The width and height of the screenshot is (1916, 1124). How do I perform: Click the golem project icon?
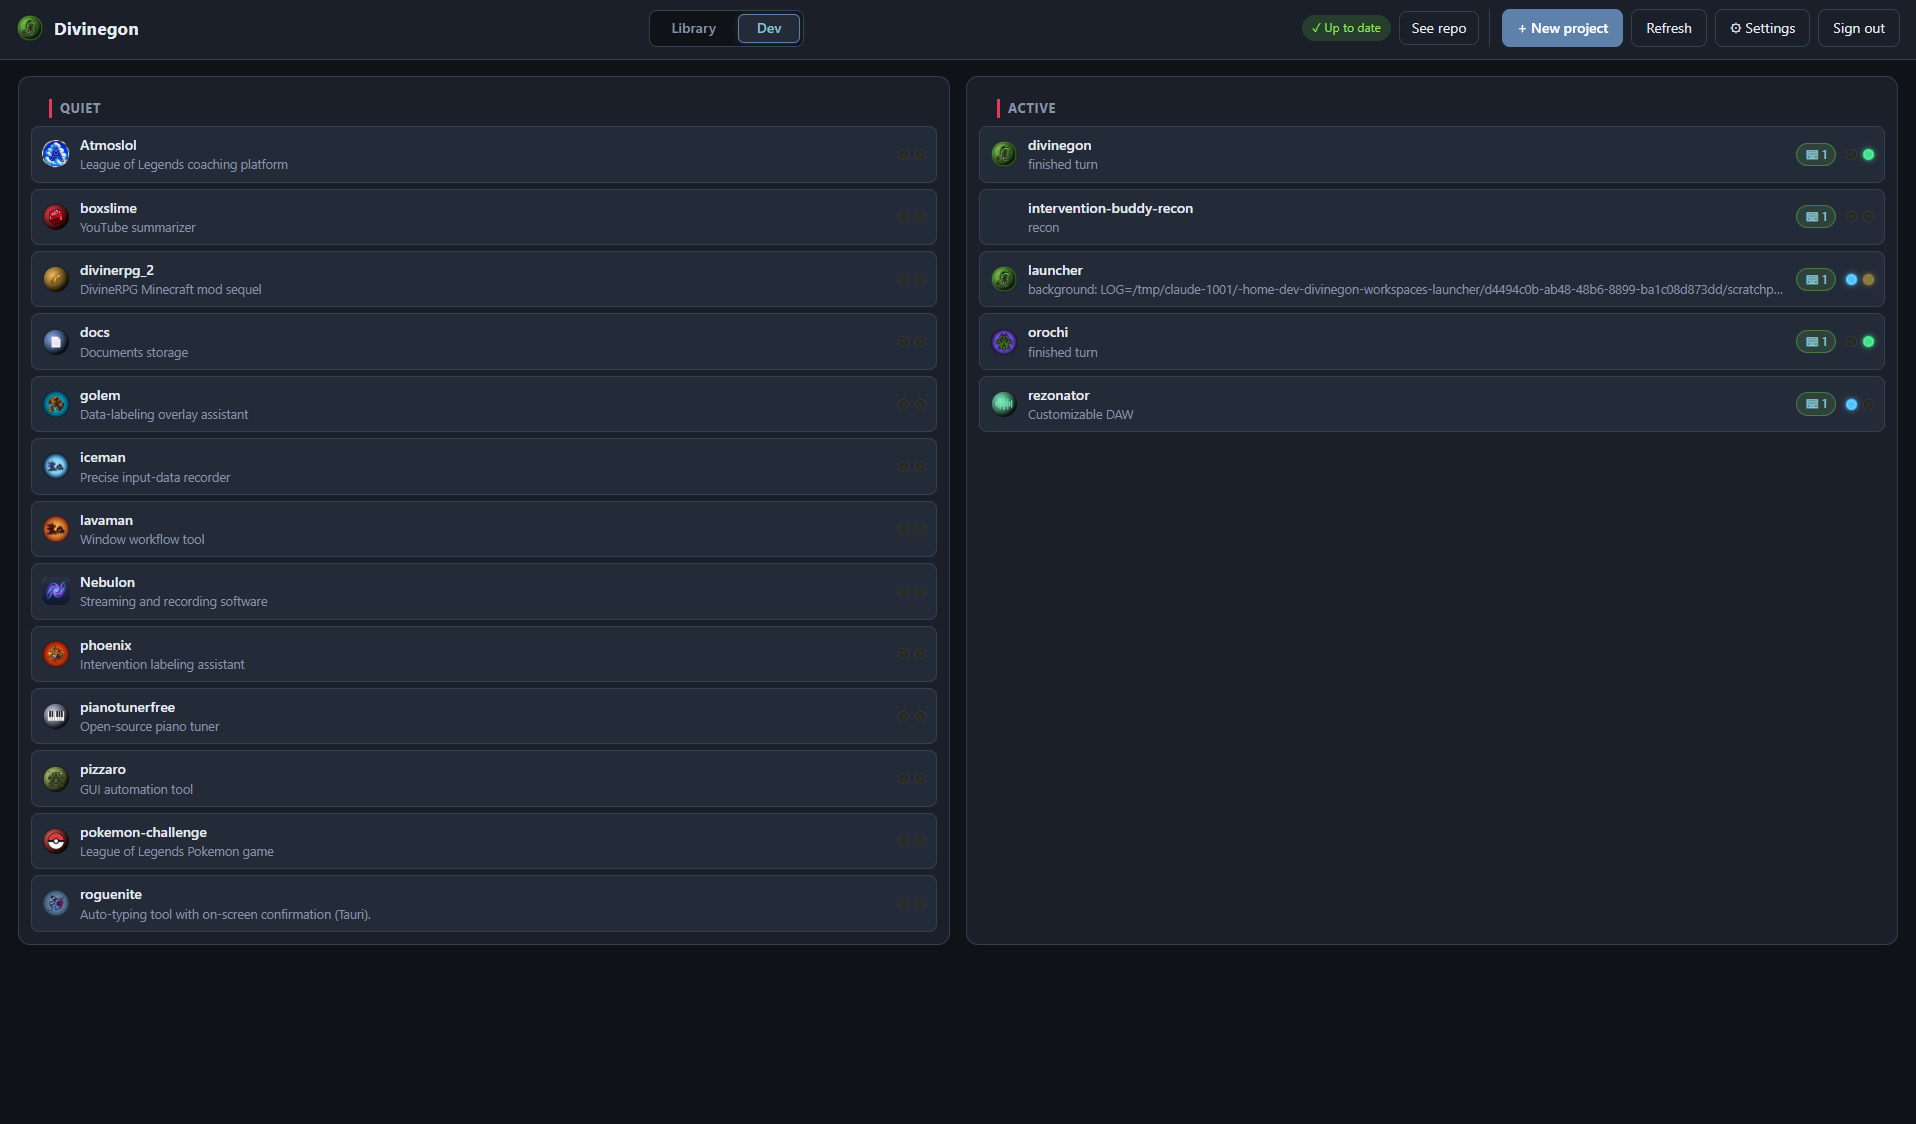coord(56,404)
